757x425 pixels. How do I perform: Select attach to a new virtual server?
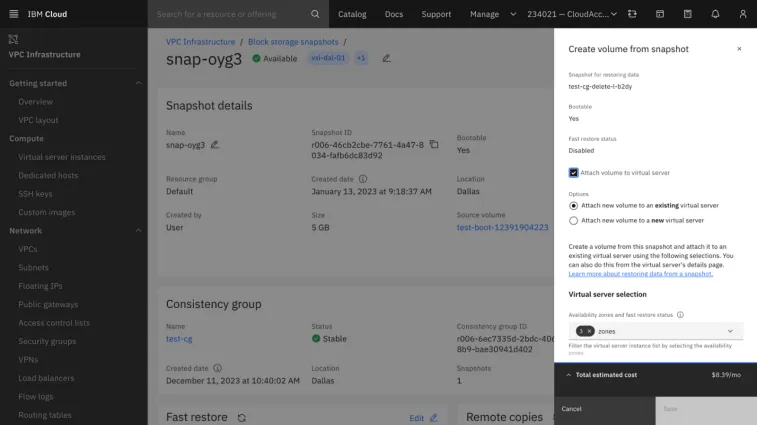click(x=573, y=220)
